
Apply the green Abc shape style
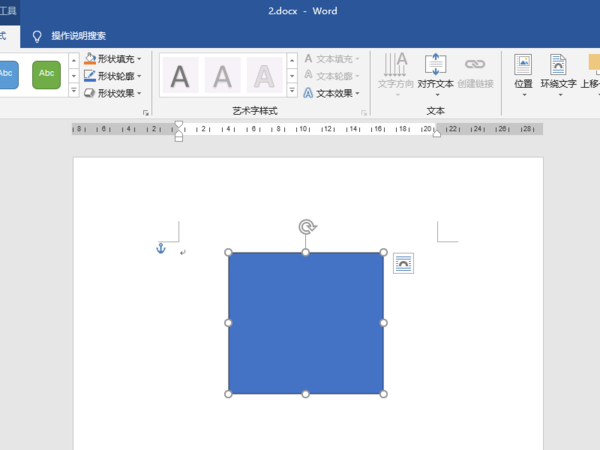tap(46, 75)
